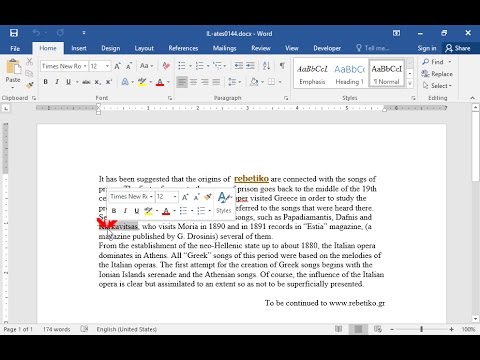The image size is (480, 360).
Task: Switch to the Review tab
Action: (x=261, y=48)
